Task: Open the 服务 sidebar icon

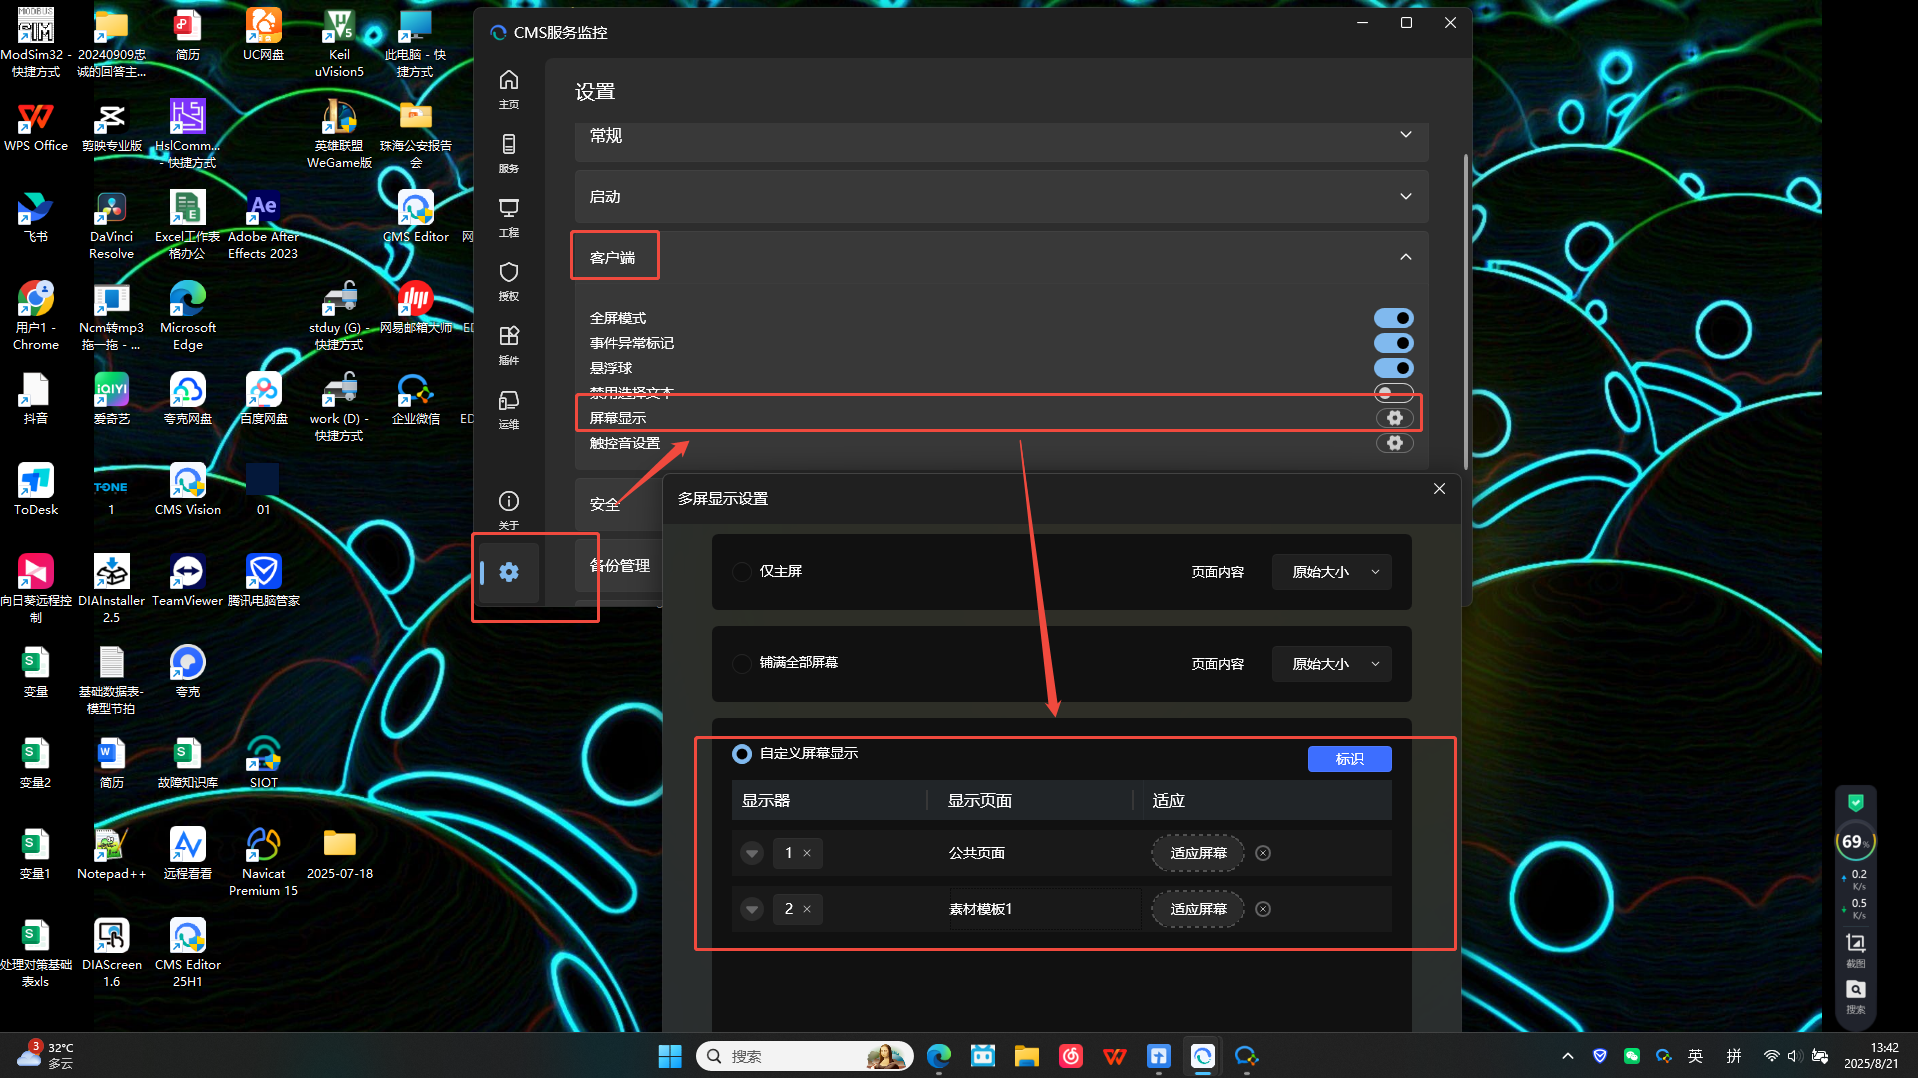Action: pyautogui.click(x=508, y=152)
